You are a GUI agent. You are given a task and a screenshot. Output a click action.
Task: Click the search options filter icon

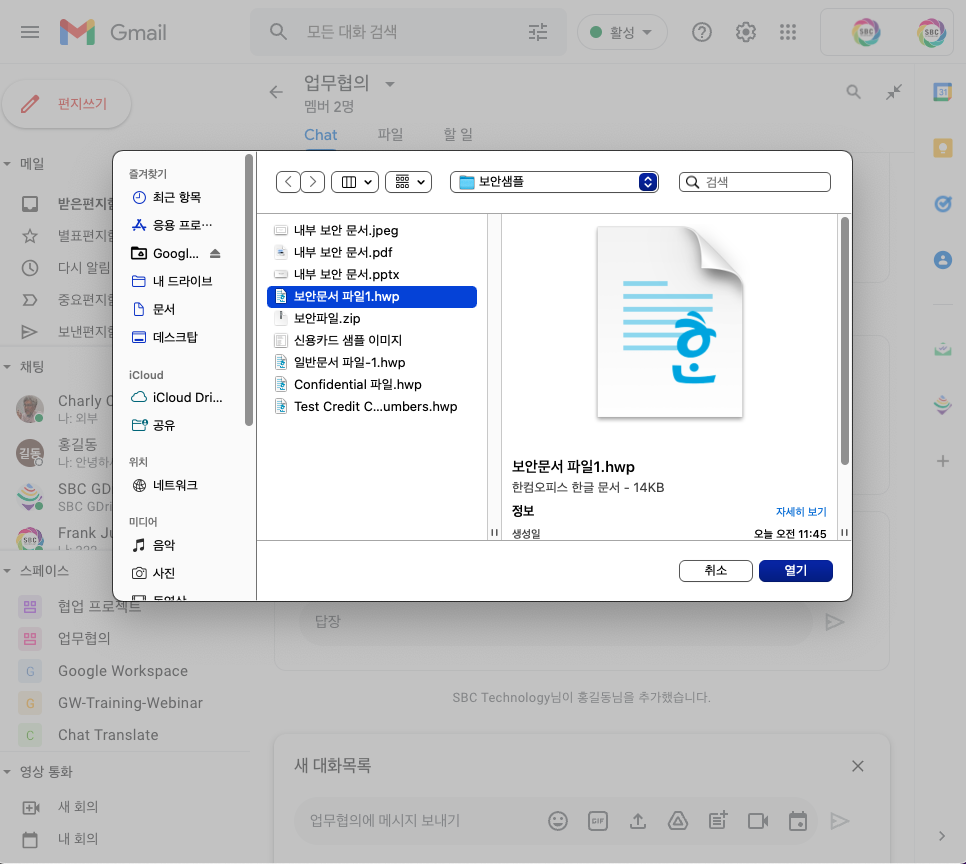(x=538, y=31)
